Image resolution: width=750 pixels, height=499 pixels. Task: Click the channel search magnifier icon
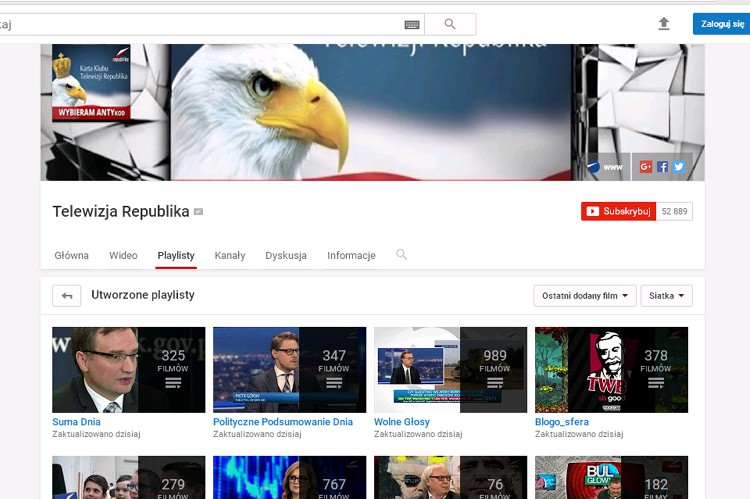click(x=402, y=255)
